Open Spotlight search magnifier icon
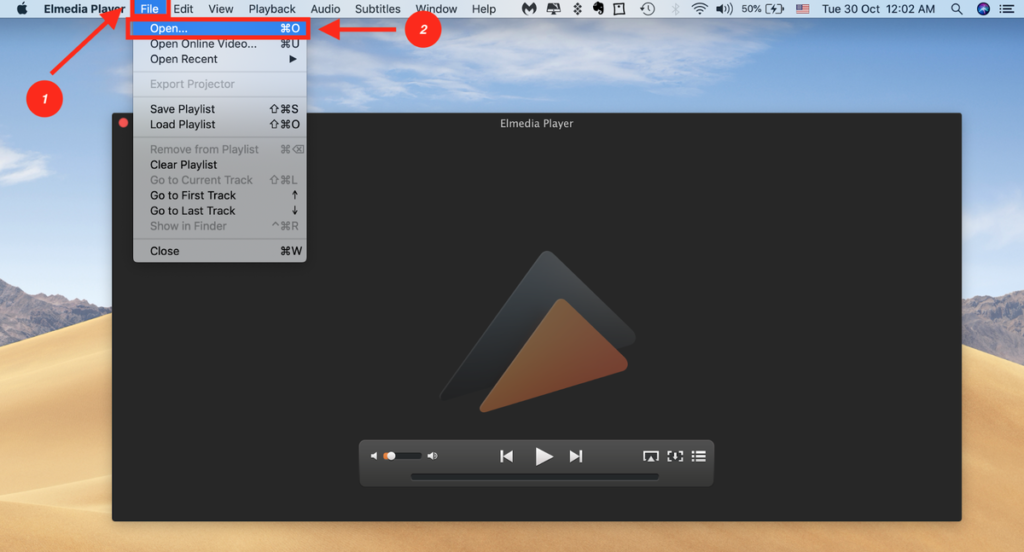The image size is (1024, 552). (x=957, y=8)
